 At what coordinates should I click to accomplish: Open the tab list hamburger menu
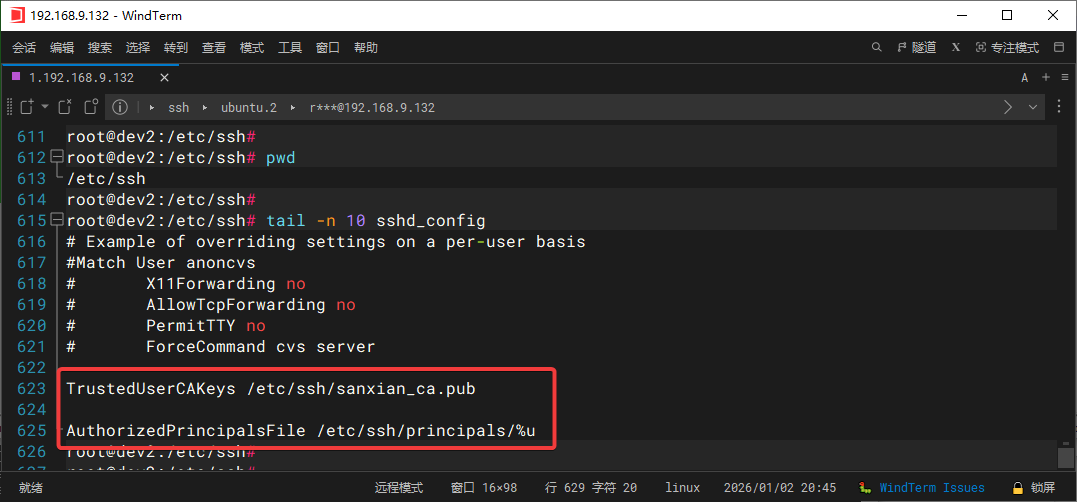pos(1063,77)
